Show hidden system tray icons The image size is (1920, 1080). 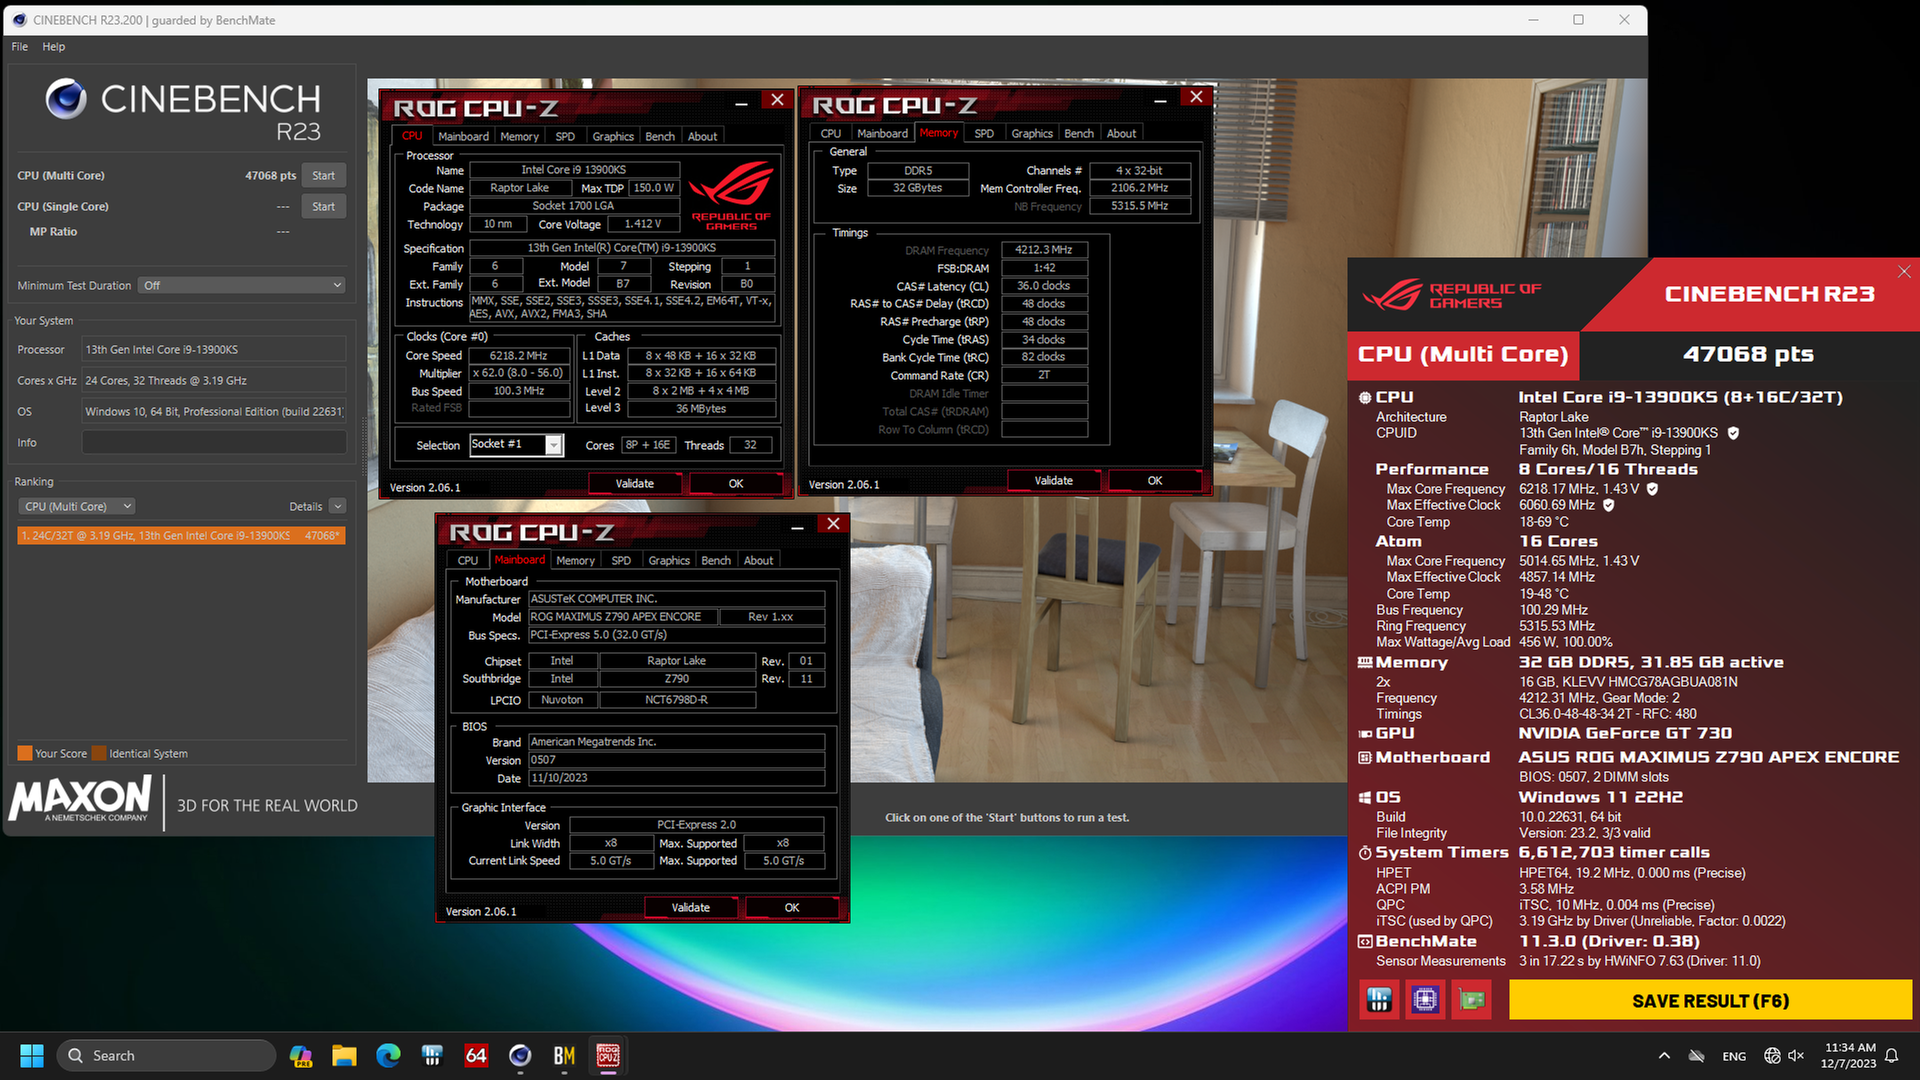click(x=1664, y=1056)
